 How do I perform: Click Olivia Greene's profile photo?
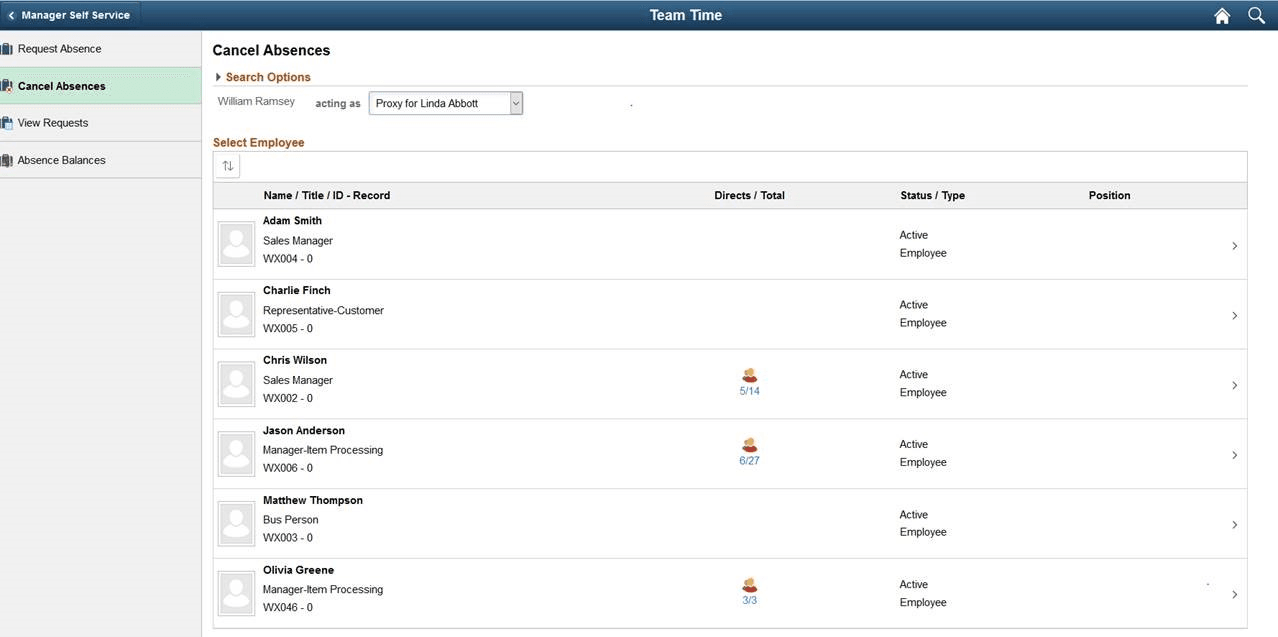235,592
